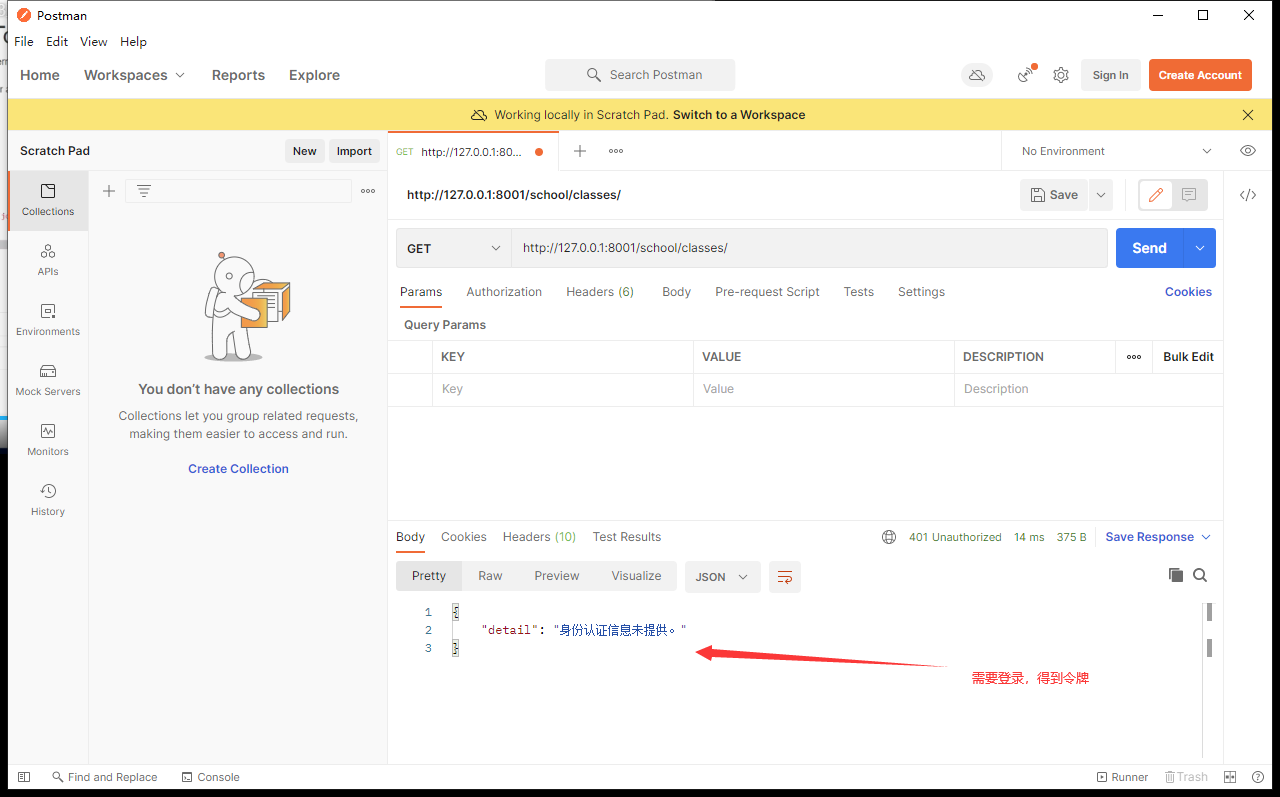Open the APIs sidebar section
Image resolution: width=1280 pixels, height=797 pixels.
point(48,260)
